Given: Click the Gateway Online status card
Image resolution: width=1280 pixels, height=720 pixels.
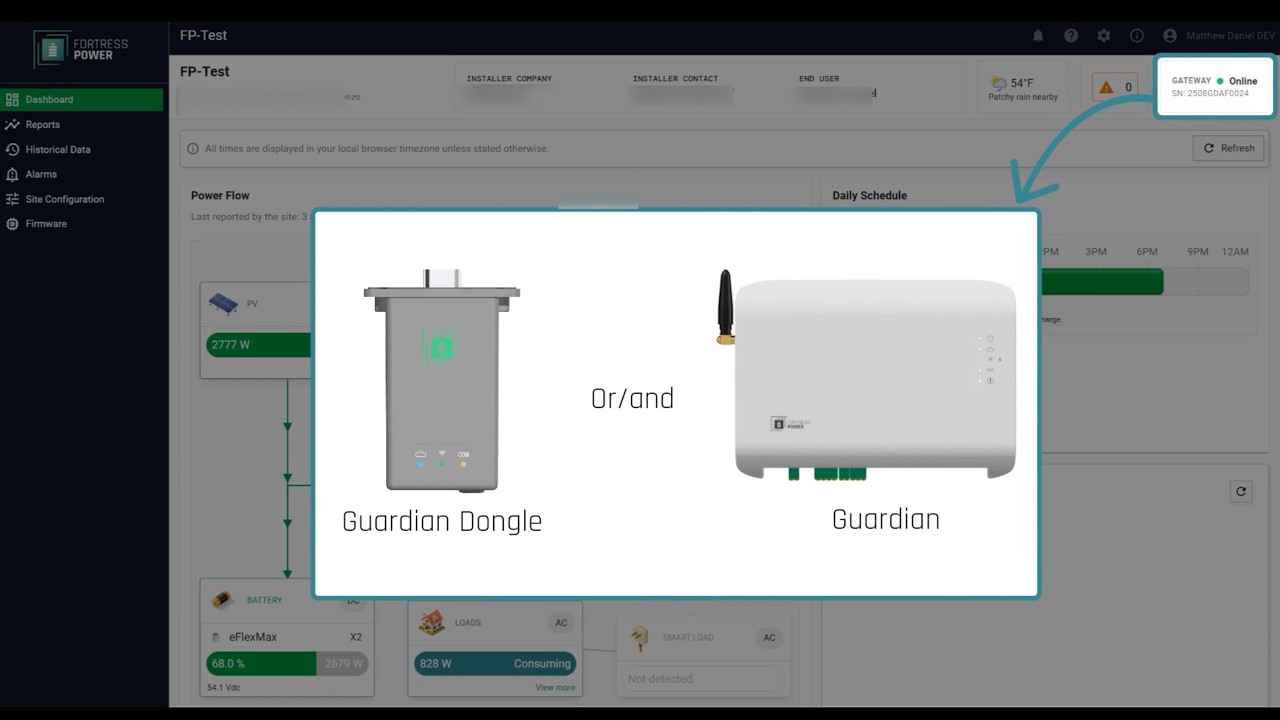Looking at the screenshot, I should tap(1215, 86).
